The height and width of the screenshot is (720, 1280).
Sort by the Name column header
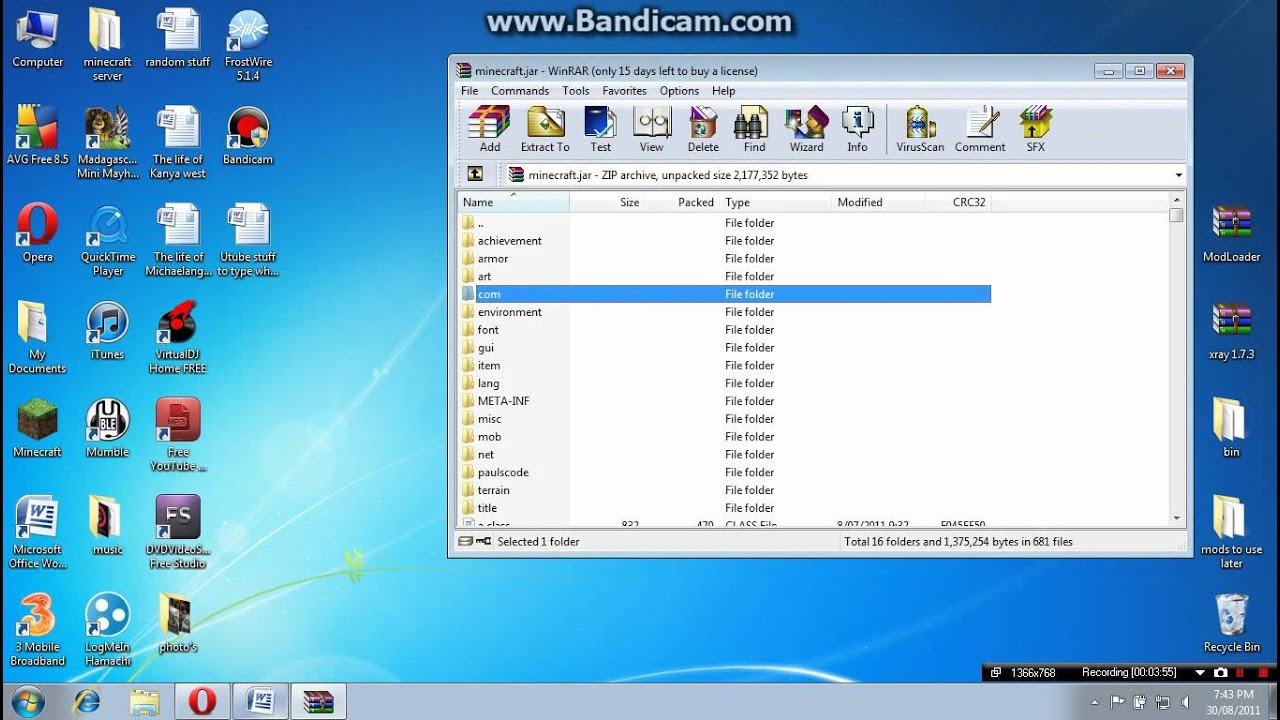514,202
